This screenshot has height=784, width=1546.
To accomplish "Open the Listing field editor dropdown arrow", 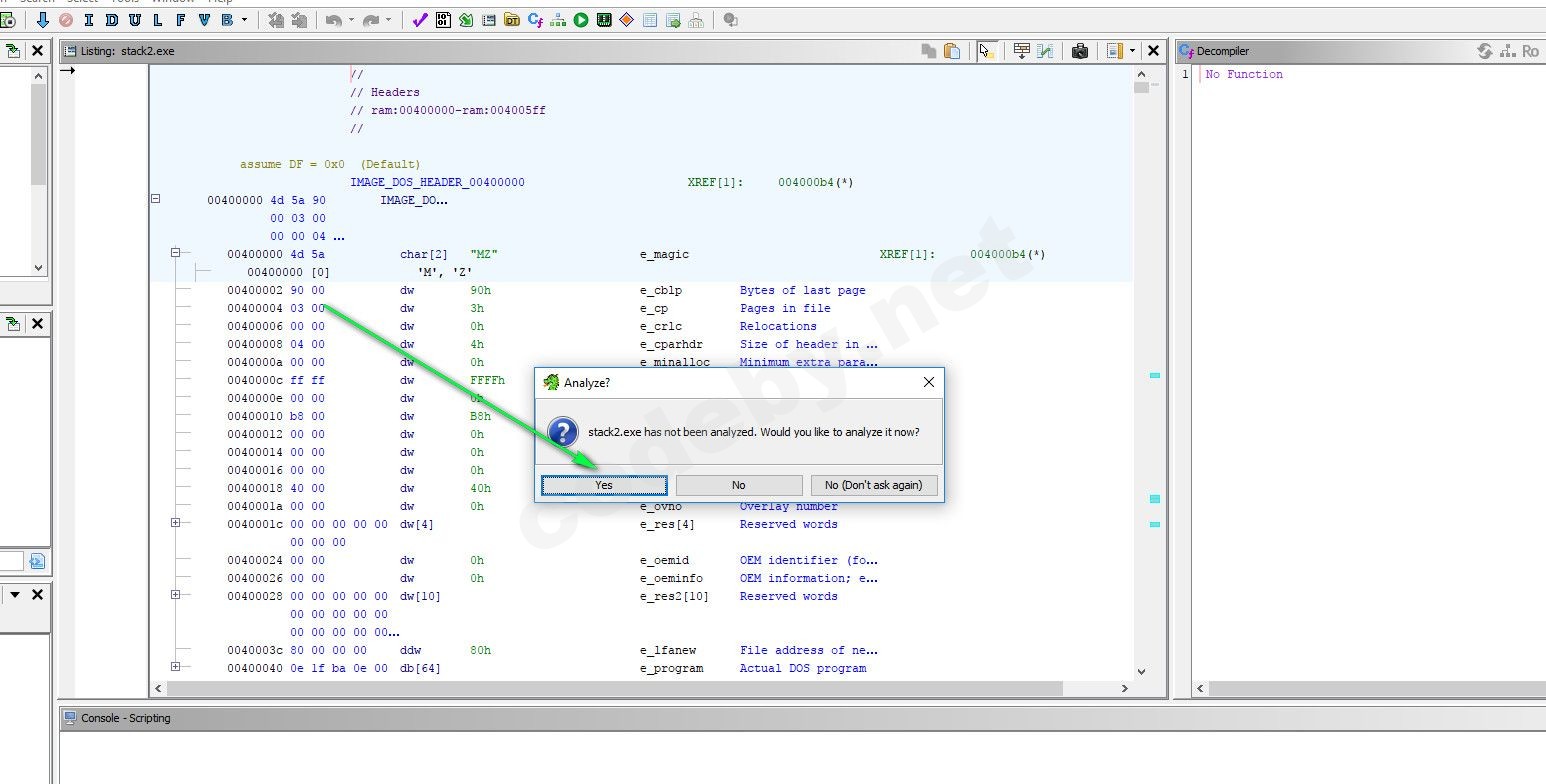I will 1132,51.
